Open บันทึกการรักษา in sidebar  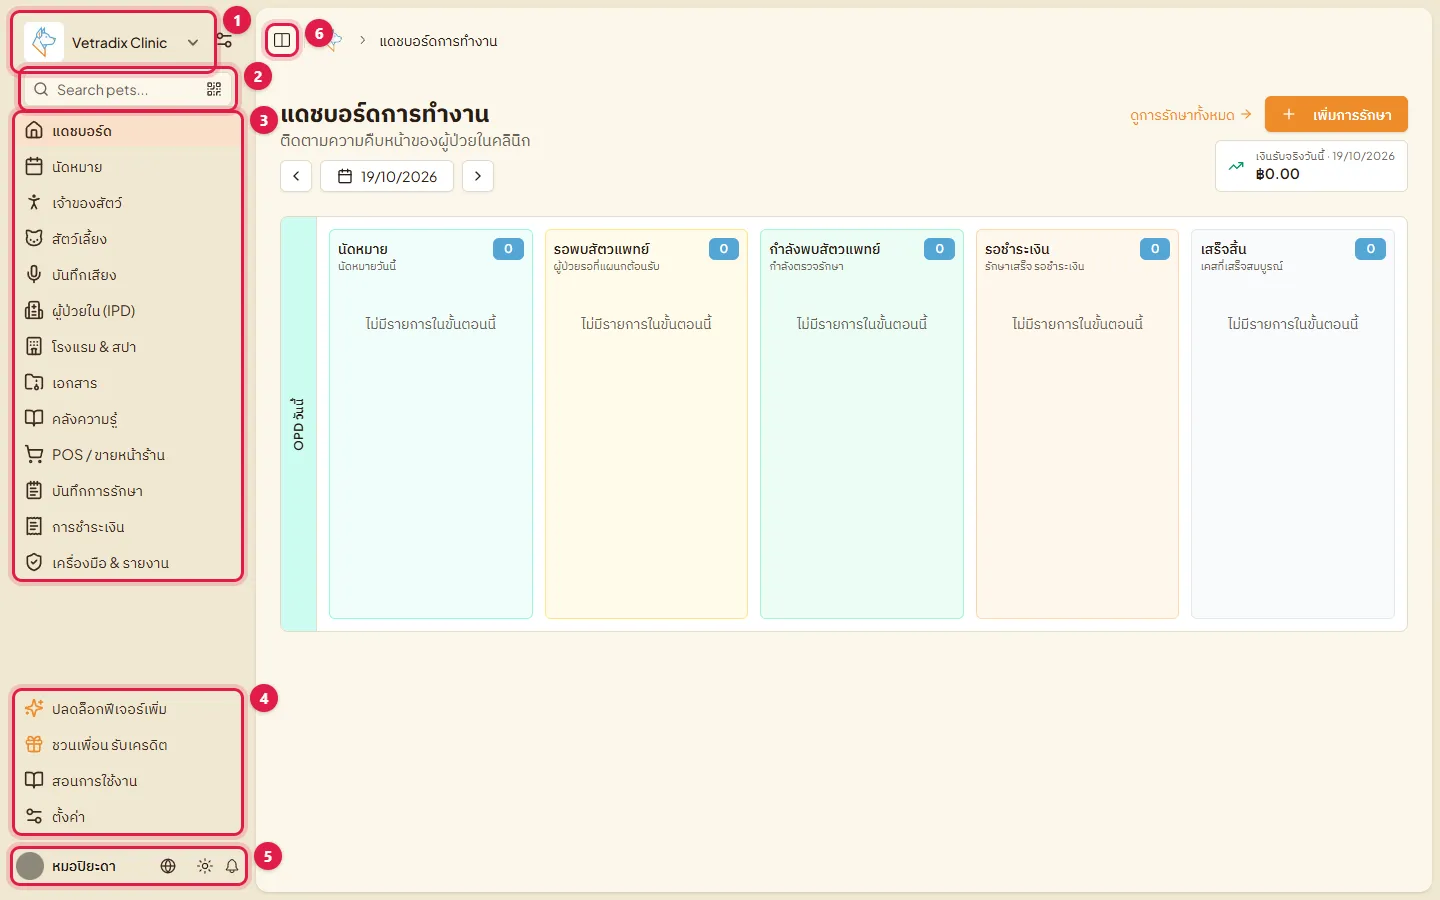pyautogui.click(x=128, y=491)
